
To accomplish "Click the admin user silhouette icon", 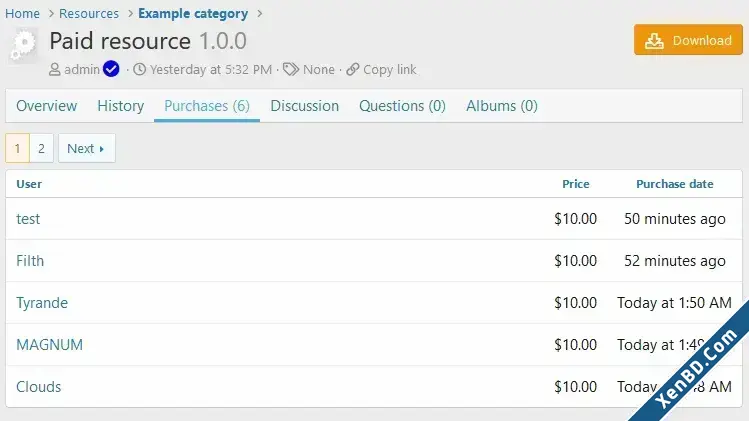I will (x=55, y=70).
